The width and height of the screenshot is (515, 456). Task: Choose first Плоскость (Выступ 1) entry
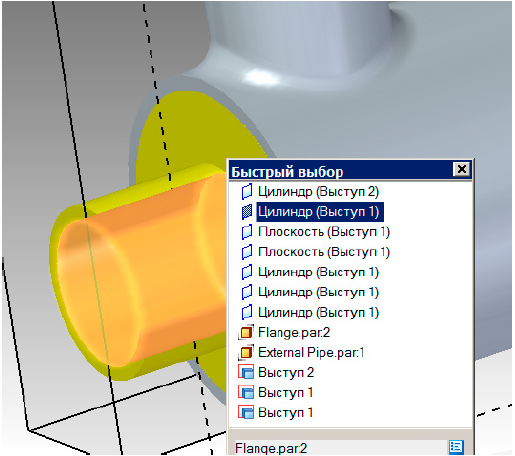click(324, 232)
